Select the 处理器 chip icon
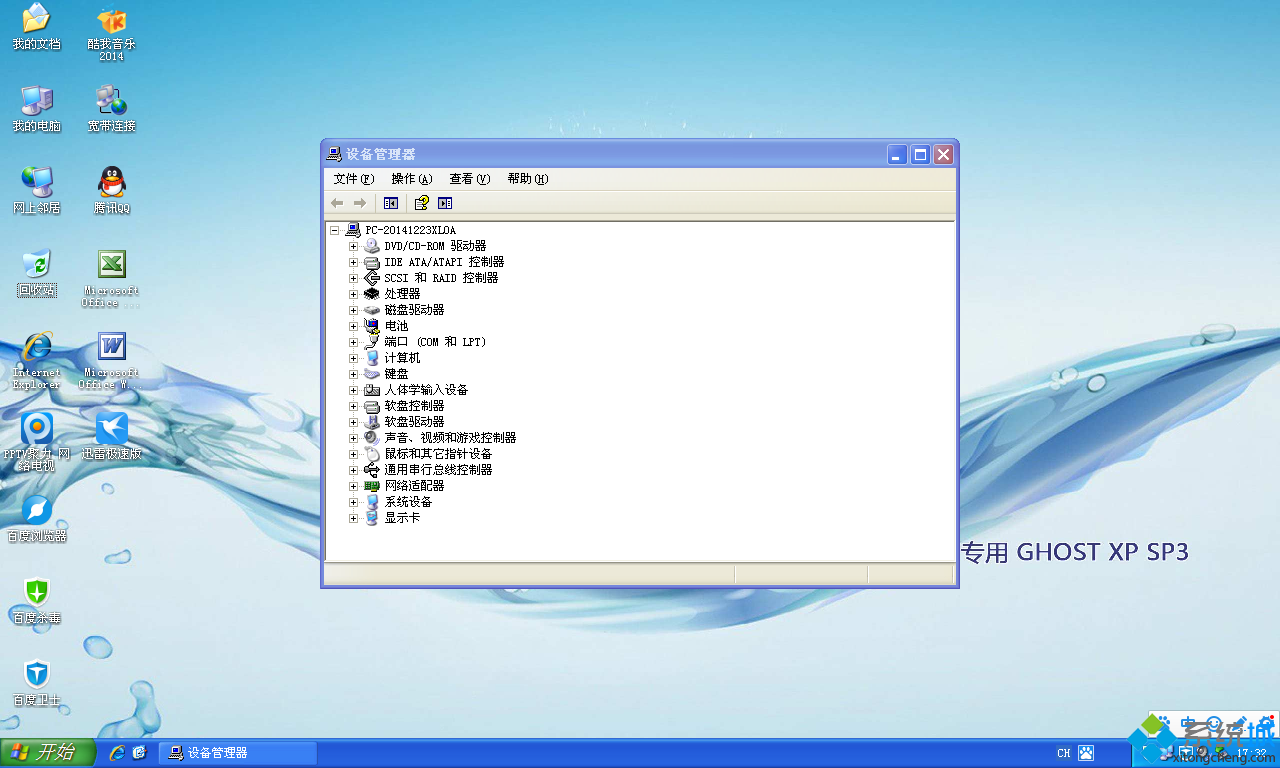1280x768 pixels. click(371, 294)
